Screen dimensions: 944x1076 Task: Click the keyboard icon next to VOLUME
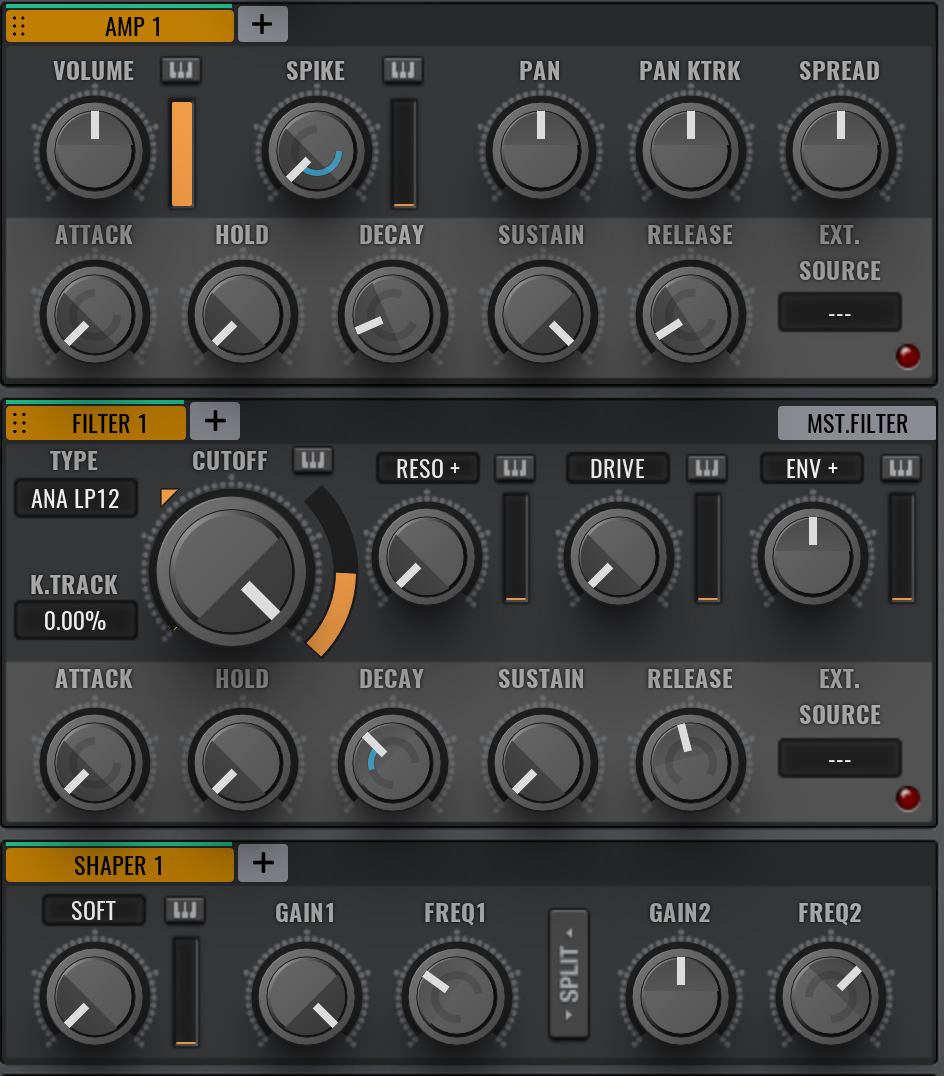click(181, 70)
